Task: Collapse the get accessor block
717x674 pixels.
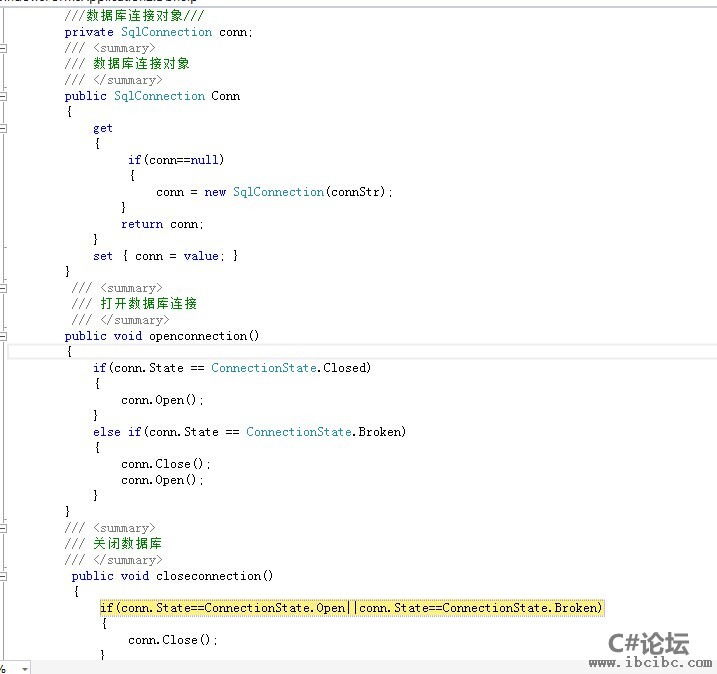Action: coord(4,128)
